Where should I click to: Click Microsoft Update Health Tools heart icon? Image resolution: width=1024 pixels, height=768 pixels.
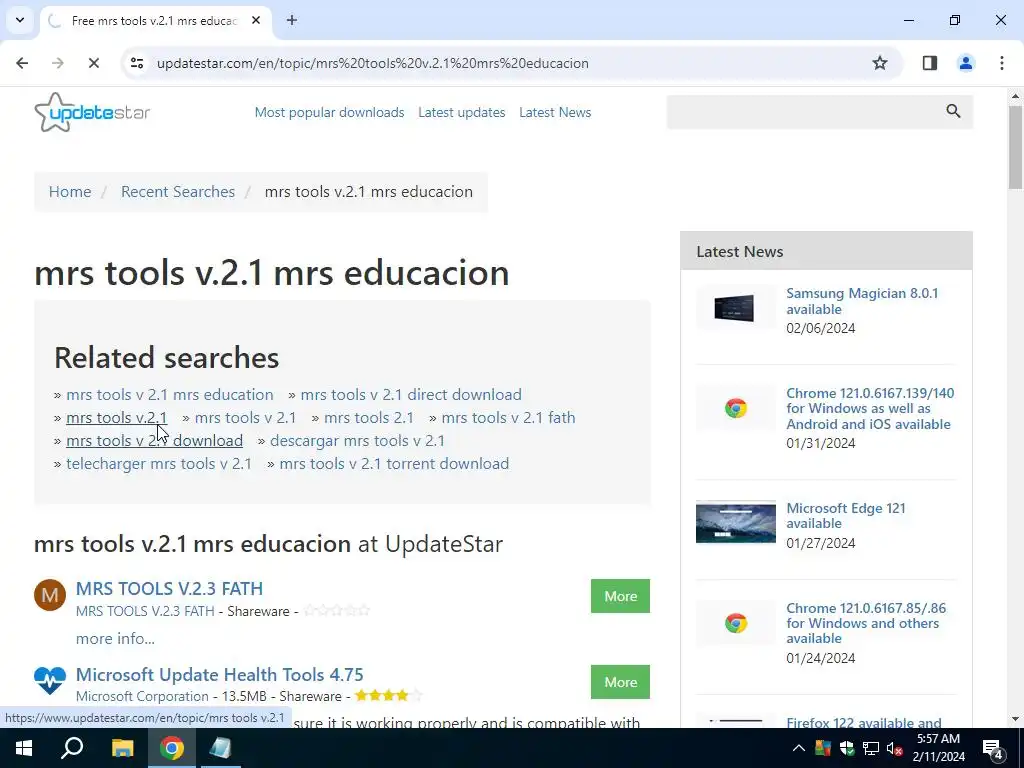pos(50,680)
